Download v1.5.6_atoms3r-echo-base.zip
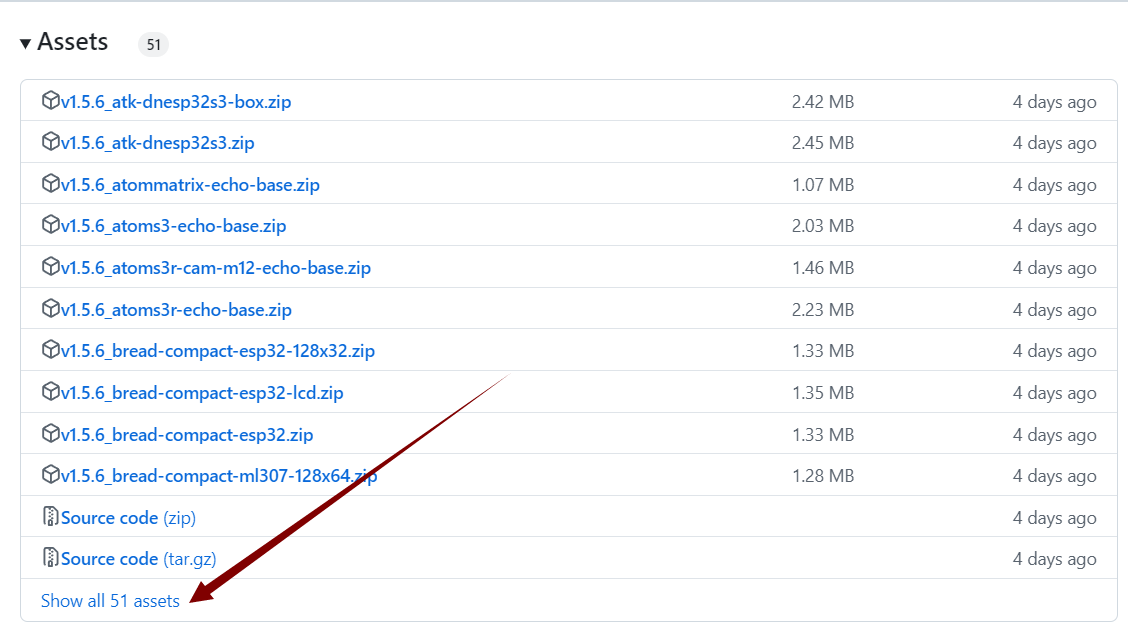Viewport: 1128px width, 633px height. point(176,310)
